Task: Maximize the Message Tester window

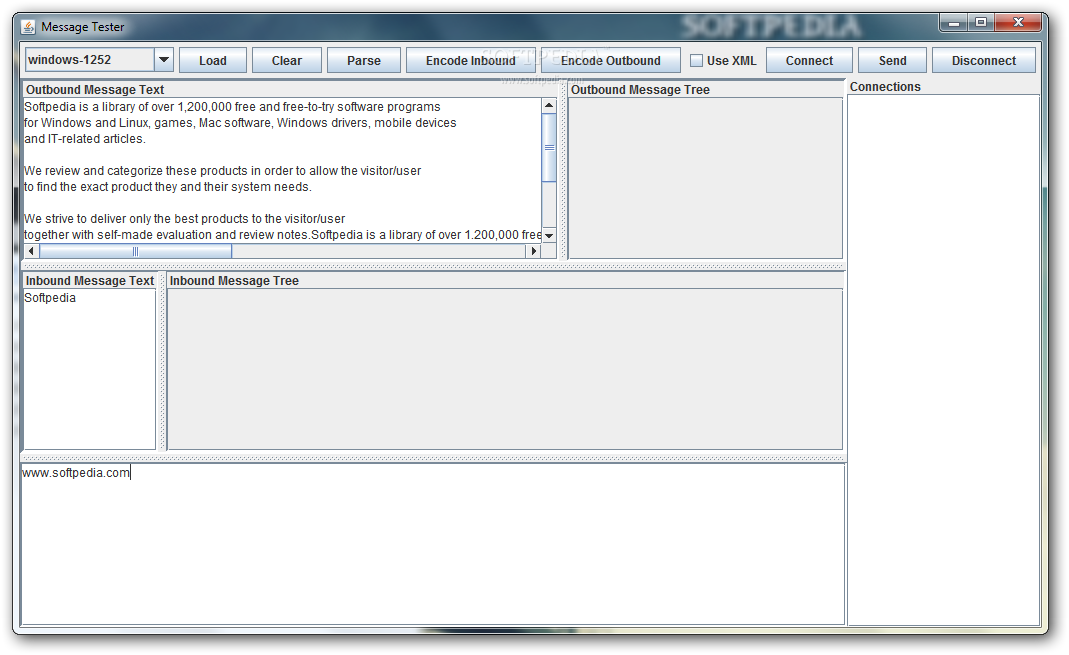Action: tap(981, 22)
